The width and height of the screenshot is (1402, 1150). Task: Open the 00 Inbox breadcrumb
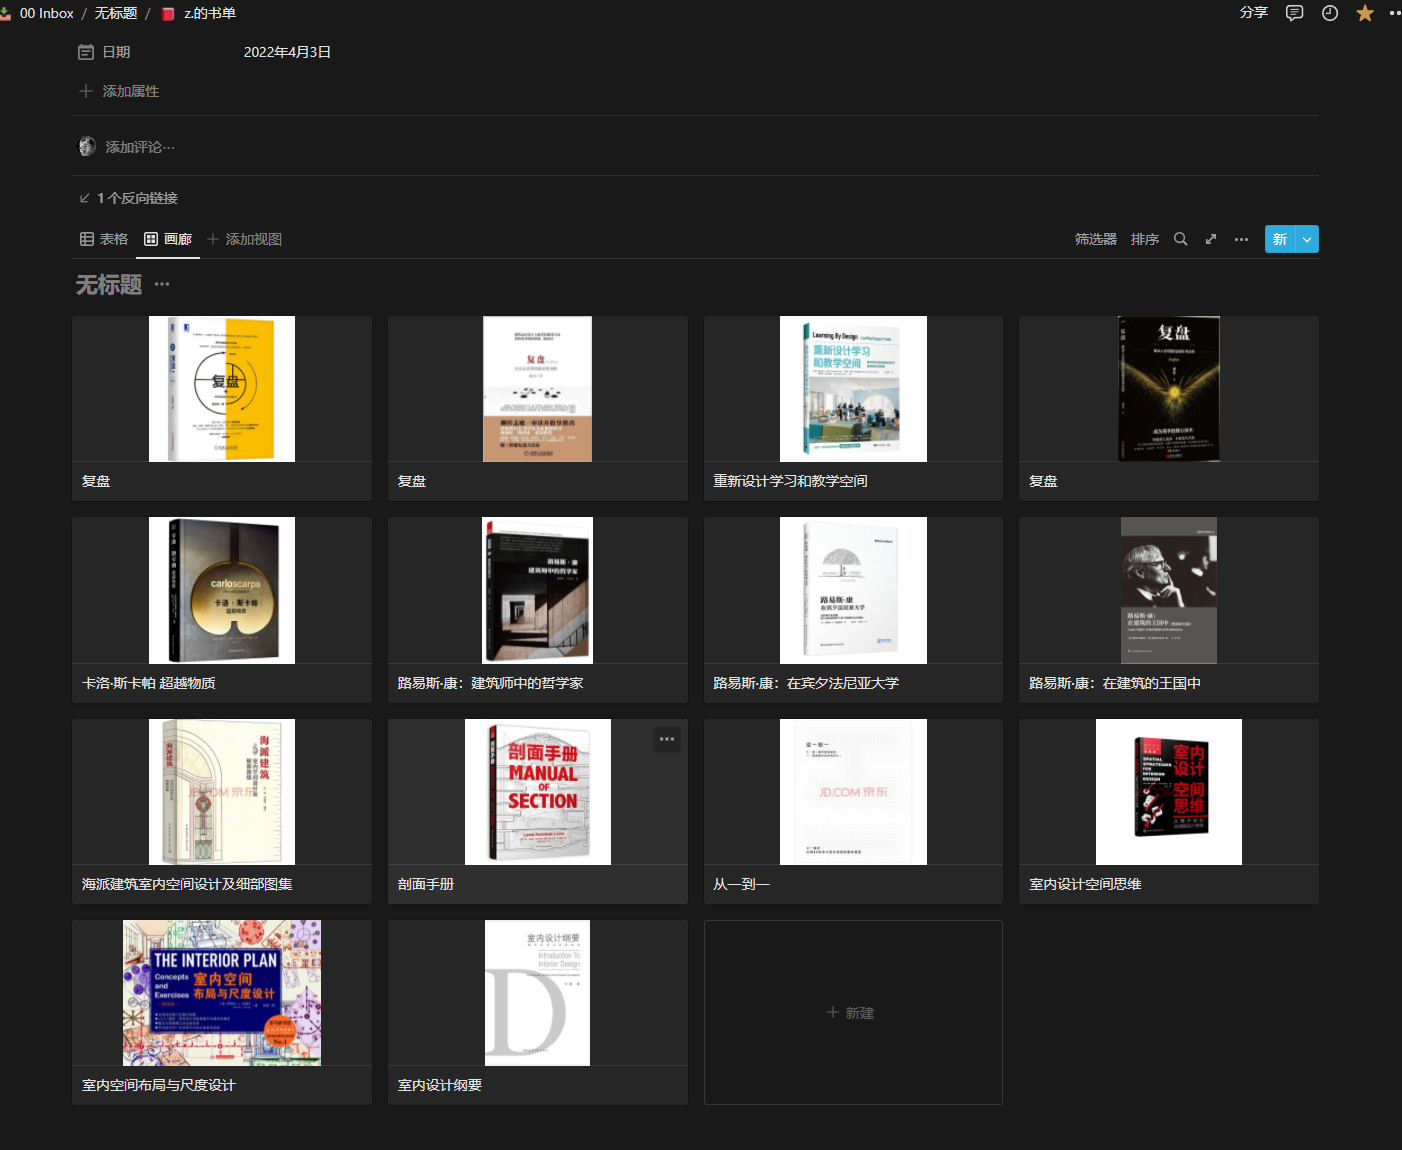47,13
